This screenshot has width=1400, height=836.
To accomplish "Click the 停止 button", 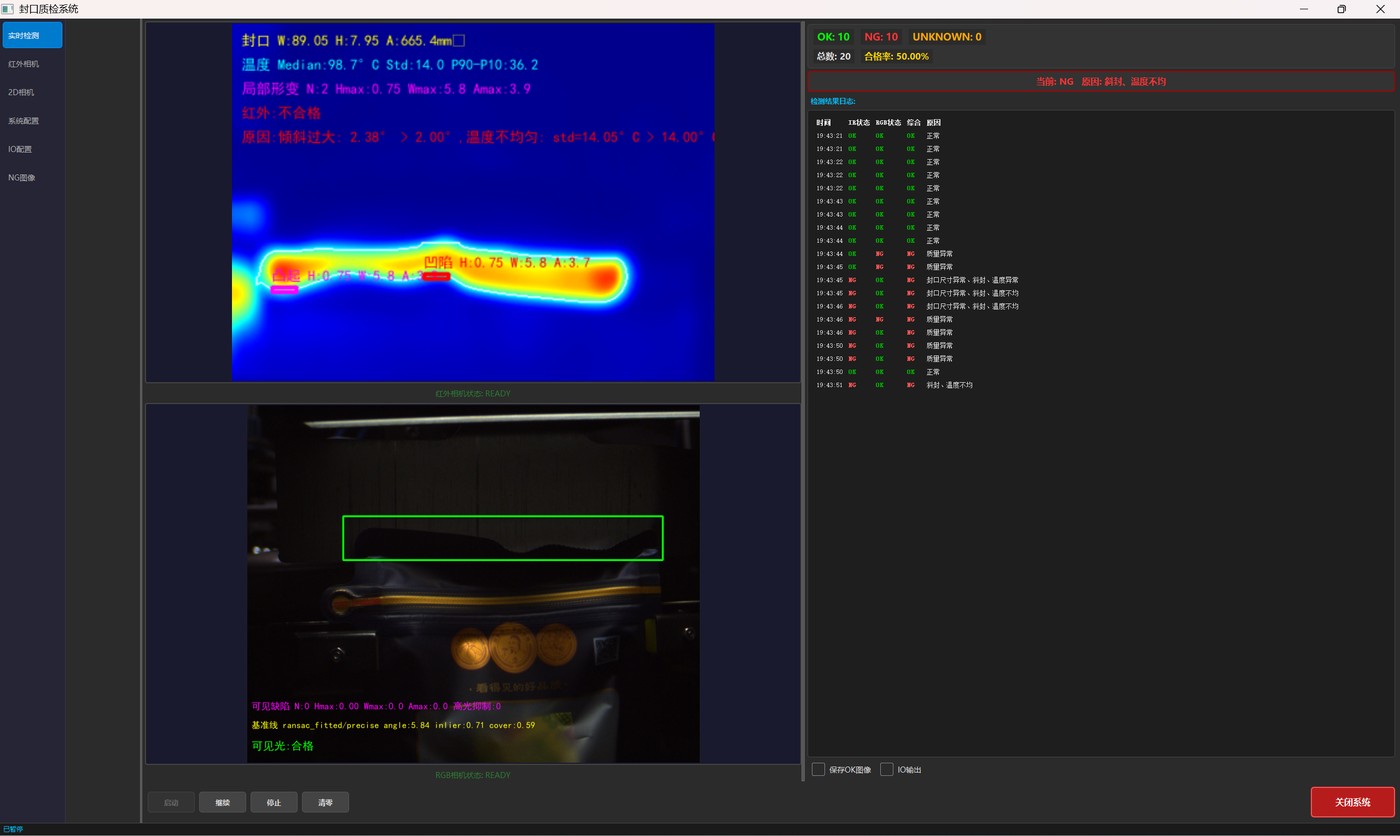I will pyautogui.click(x=274, y=802).
